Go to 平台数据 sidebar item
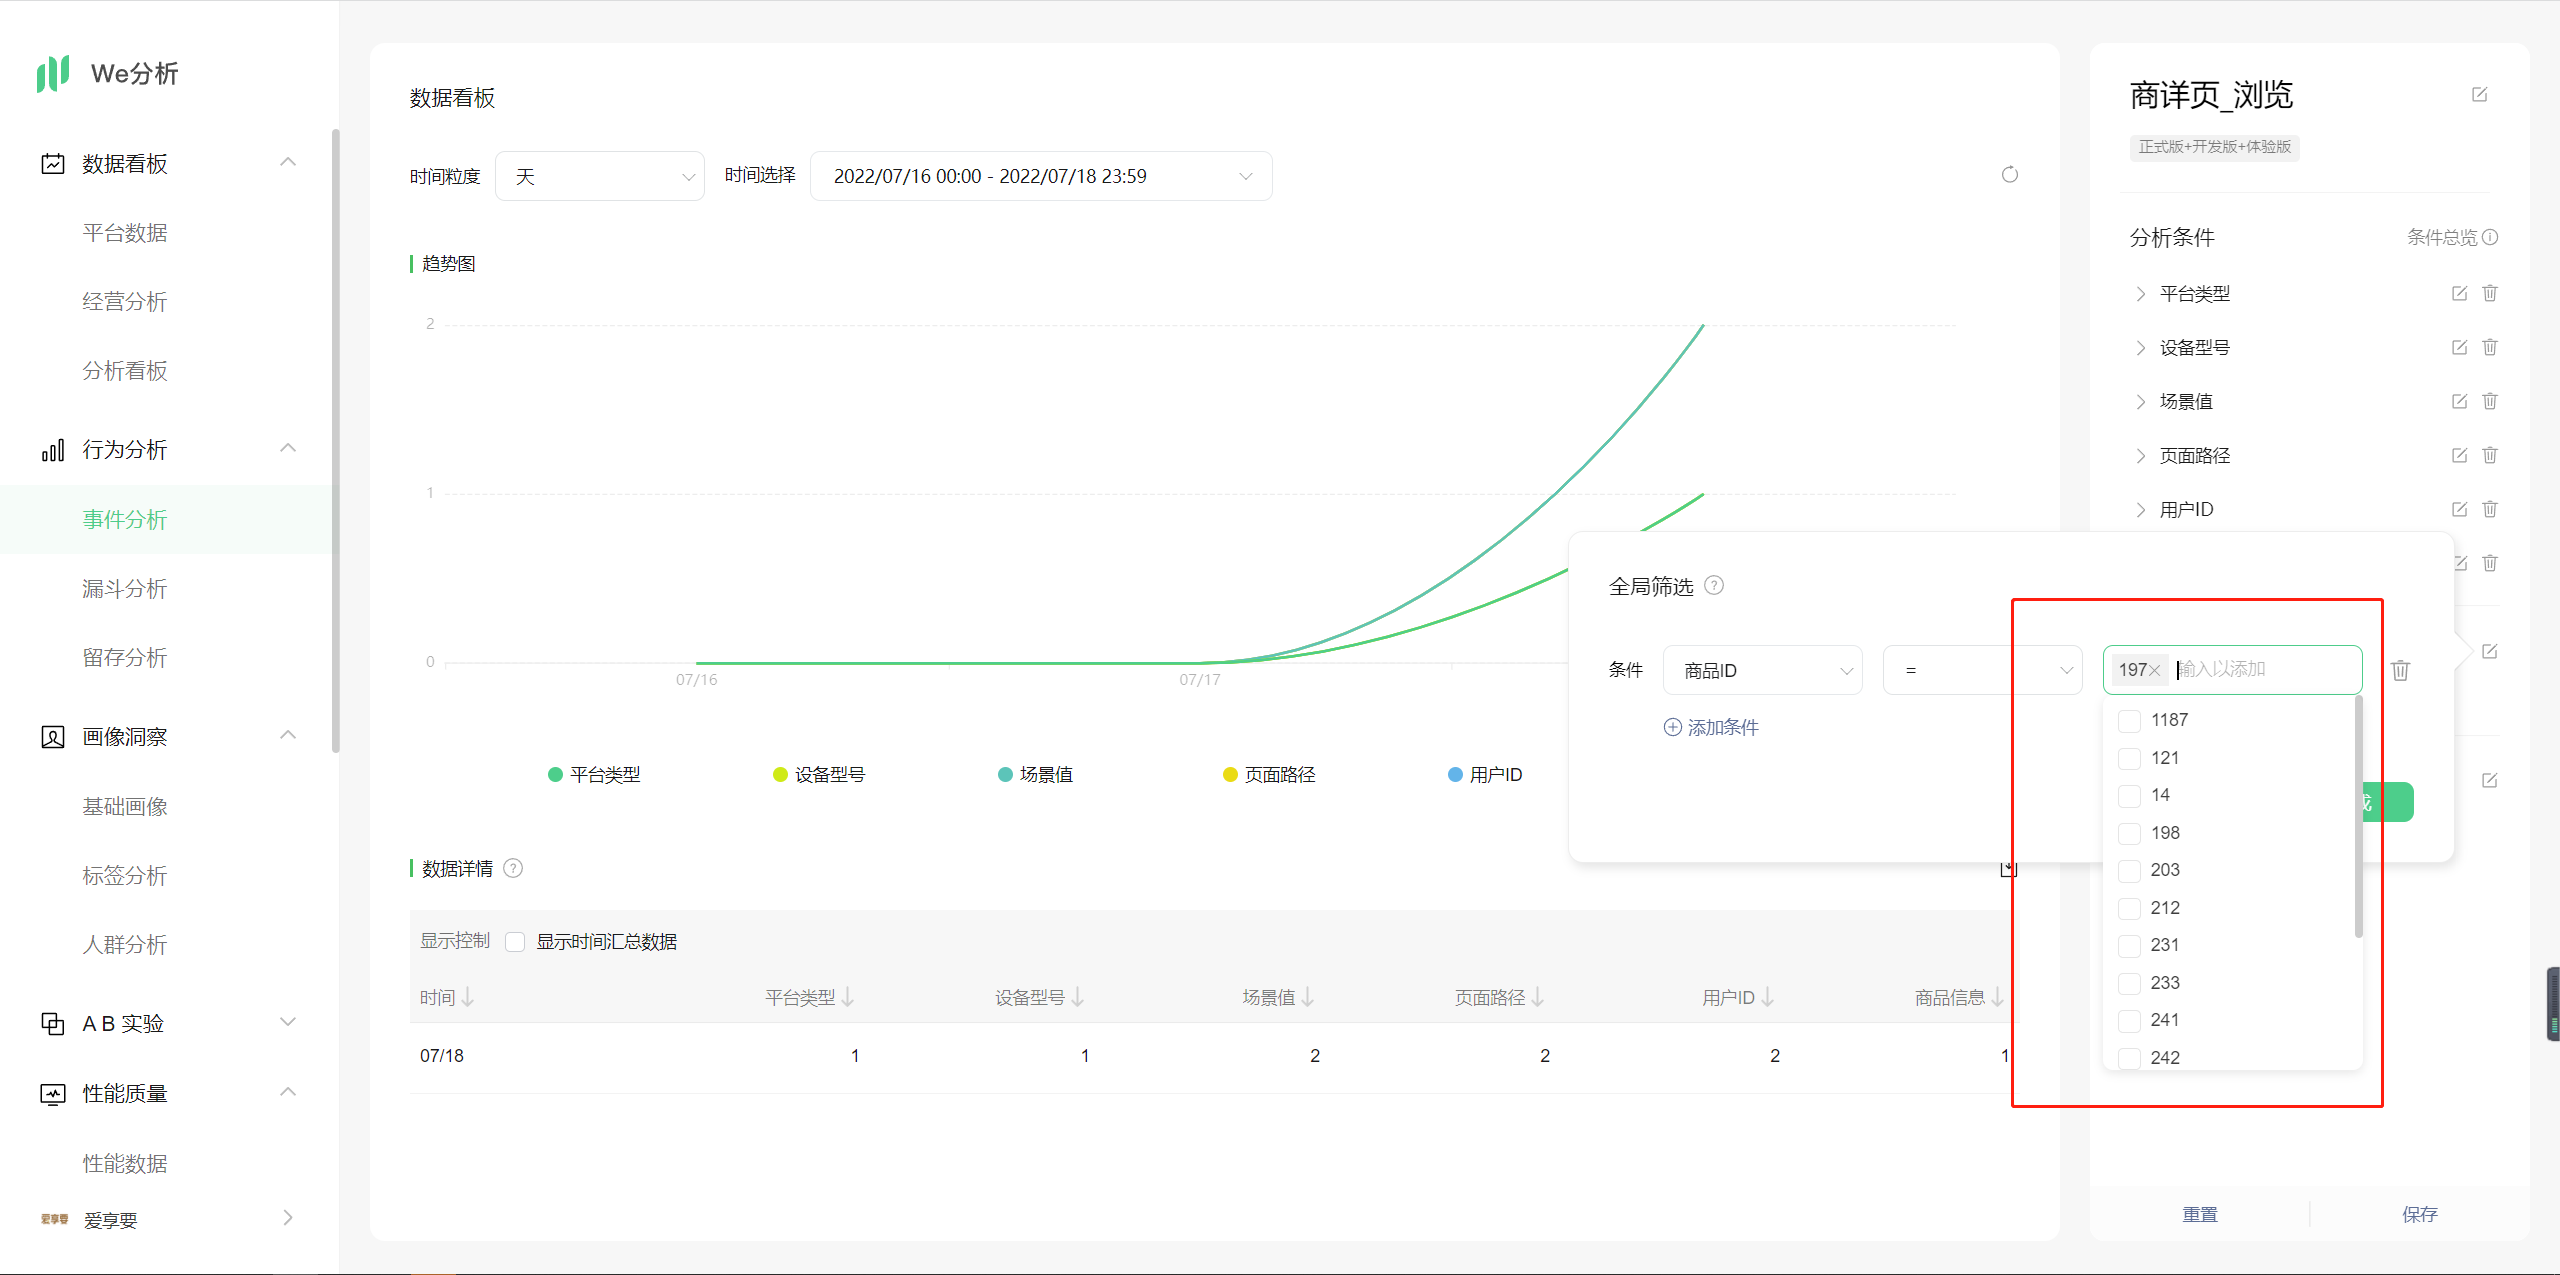This screenshot has height=1275, width=2560. coord(124,232)
